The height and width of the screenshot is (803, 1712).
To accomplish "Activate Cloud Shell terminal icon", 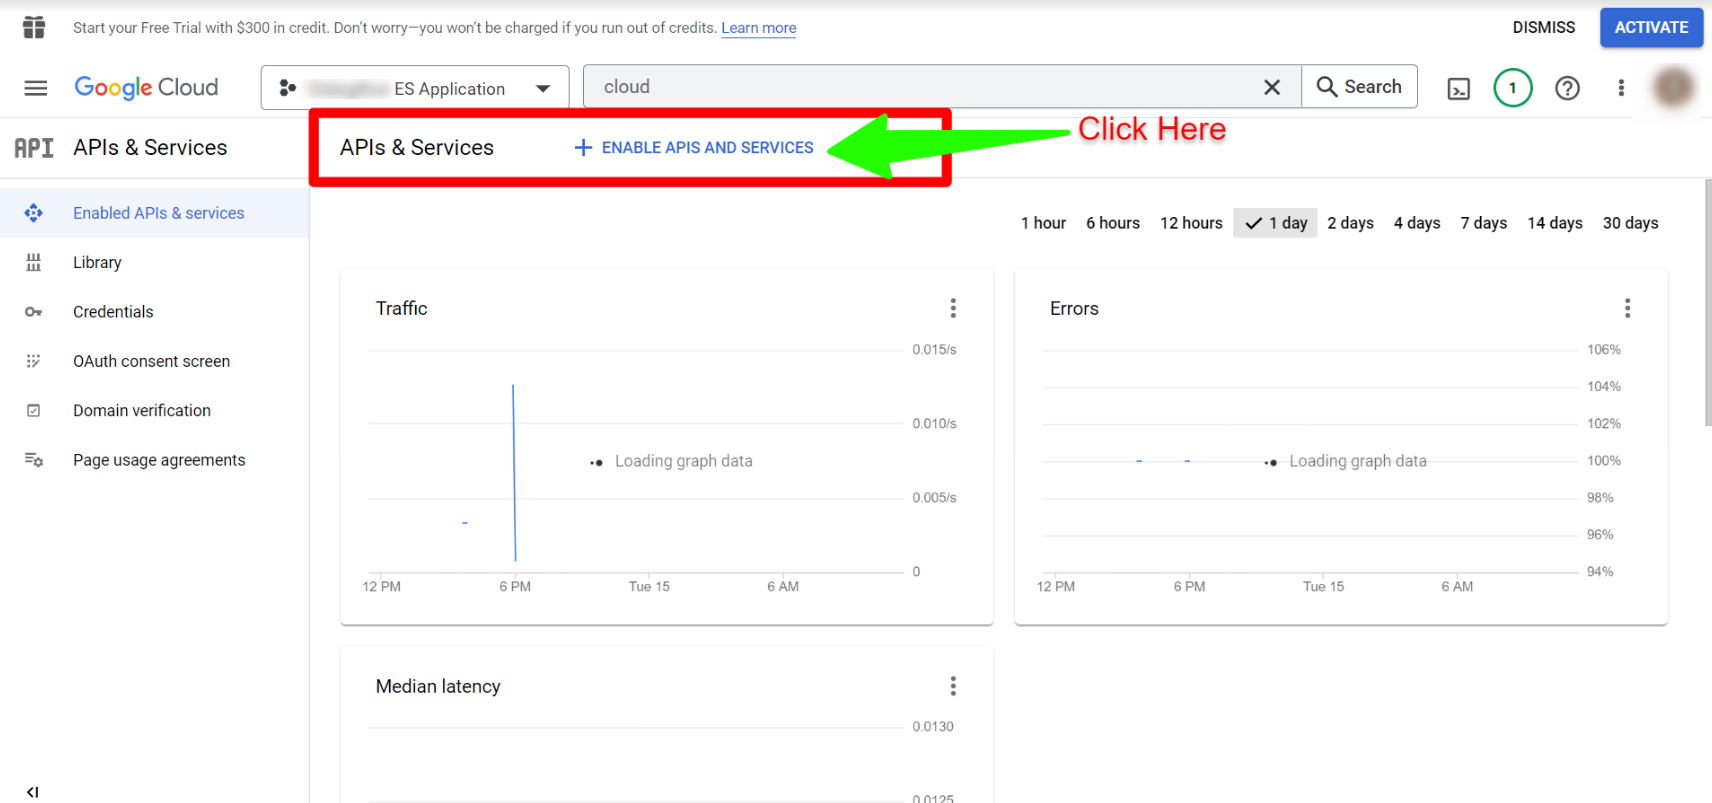I will click(x=1459, y=89).
